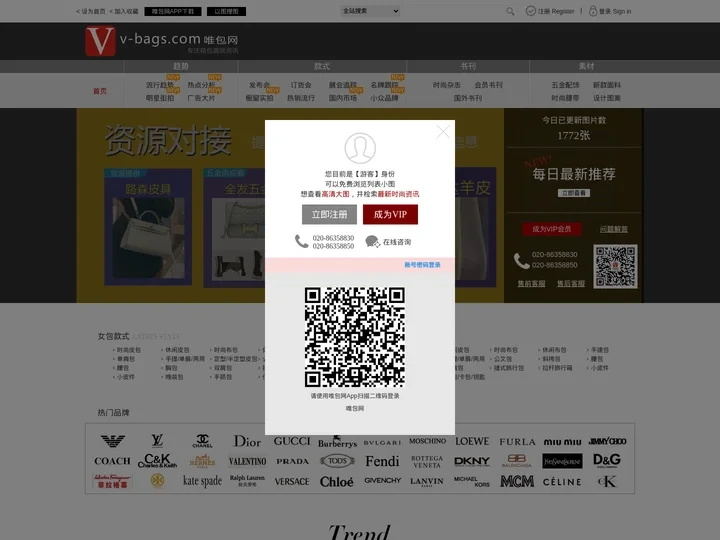Open the 全站搜索 search scope dropdown
The height and width of the screenshot is (540, 720).
tap(370, 11)
